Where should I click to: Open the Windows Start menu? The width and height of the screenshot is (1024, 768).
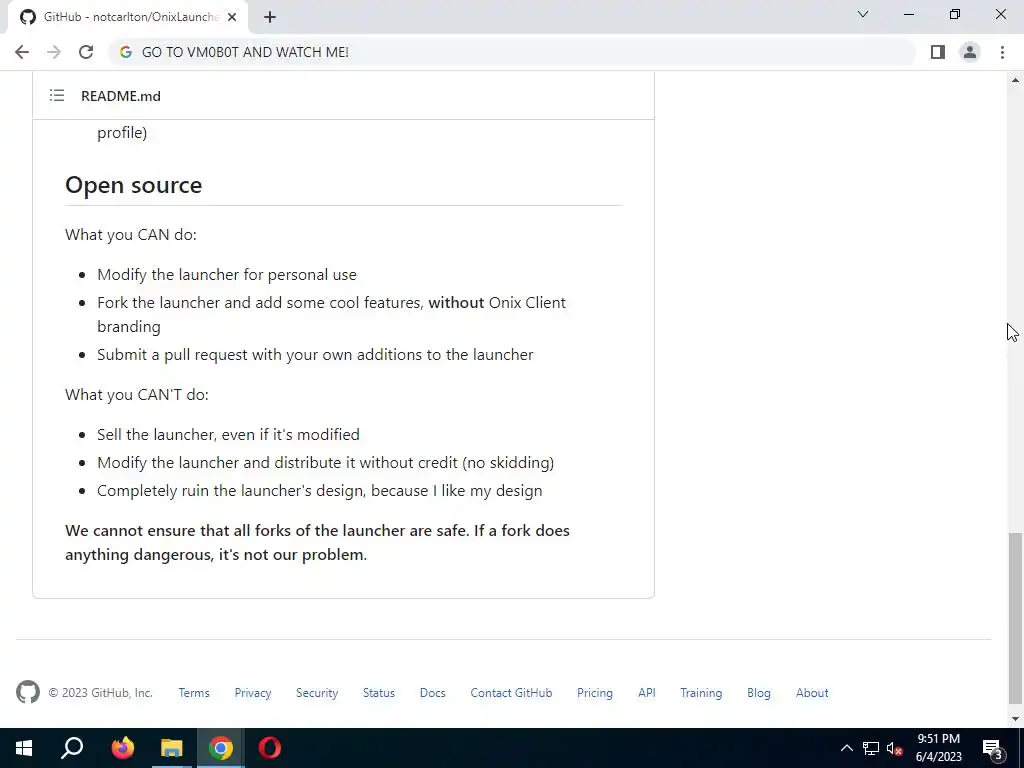coord(24,748)
